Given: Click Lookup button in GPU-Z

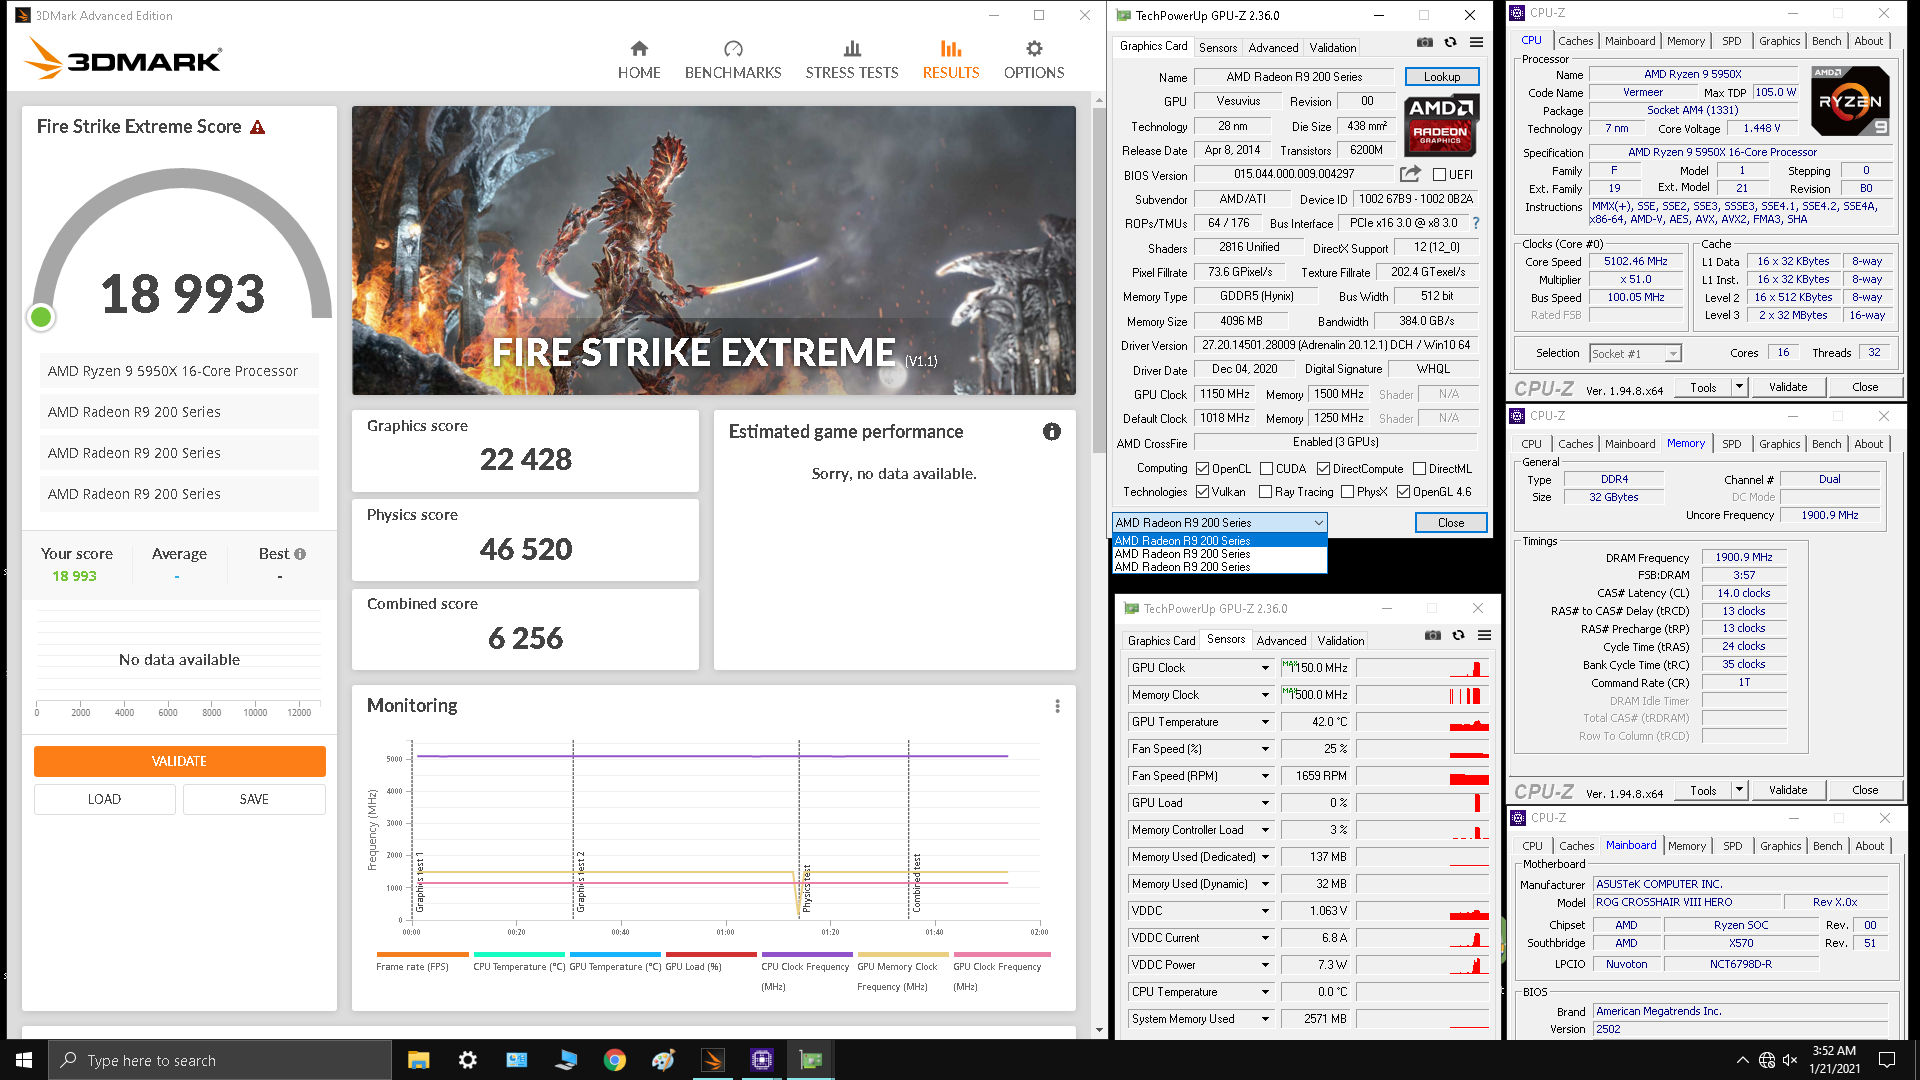Looking at the screenshot, I should click(x=1442, y=77).
